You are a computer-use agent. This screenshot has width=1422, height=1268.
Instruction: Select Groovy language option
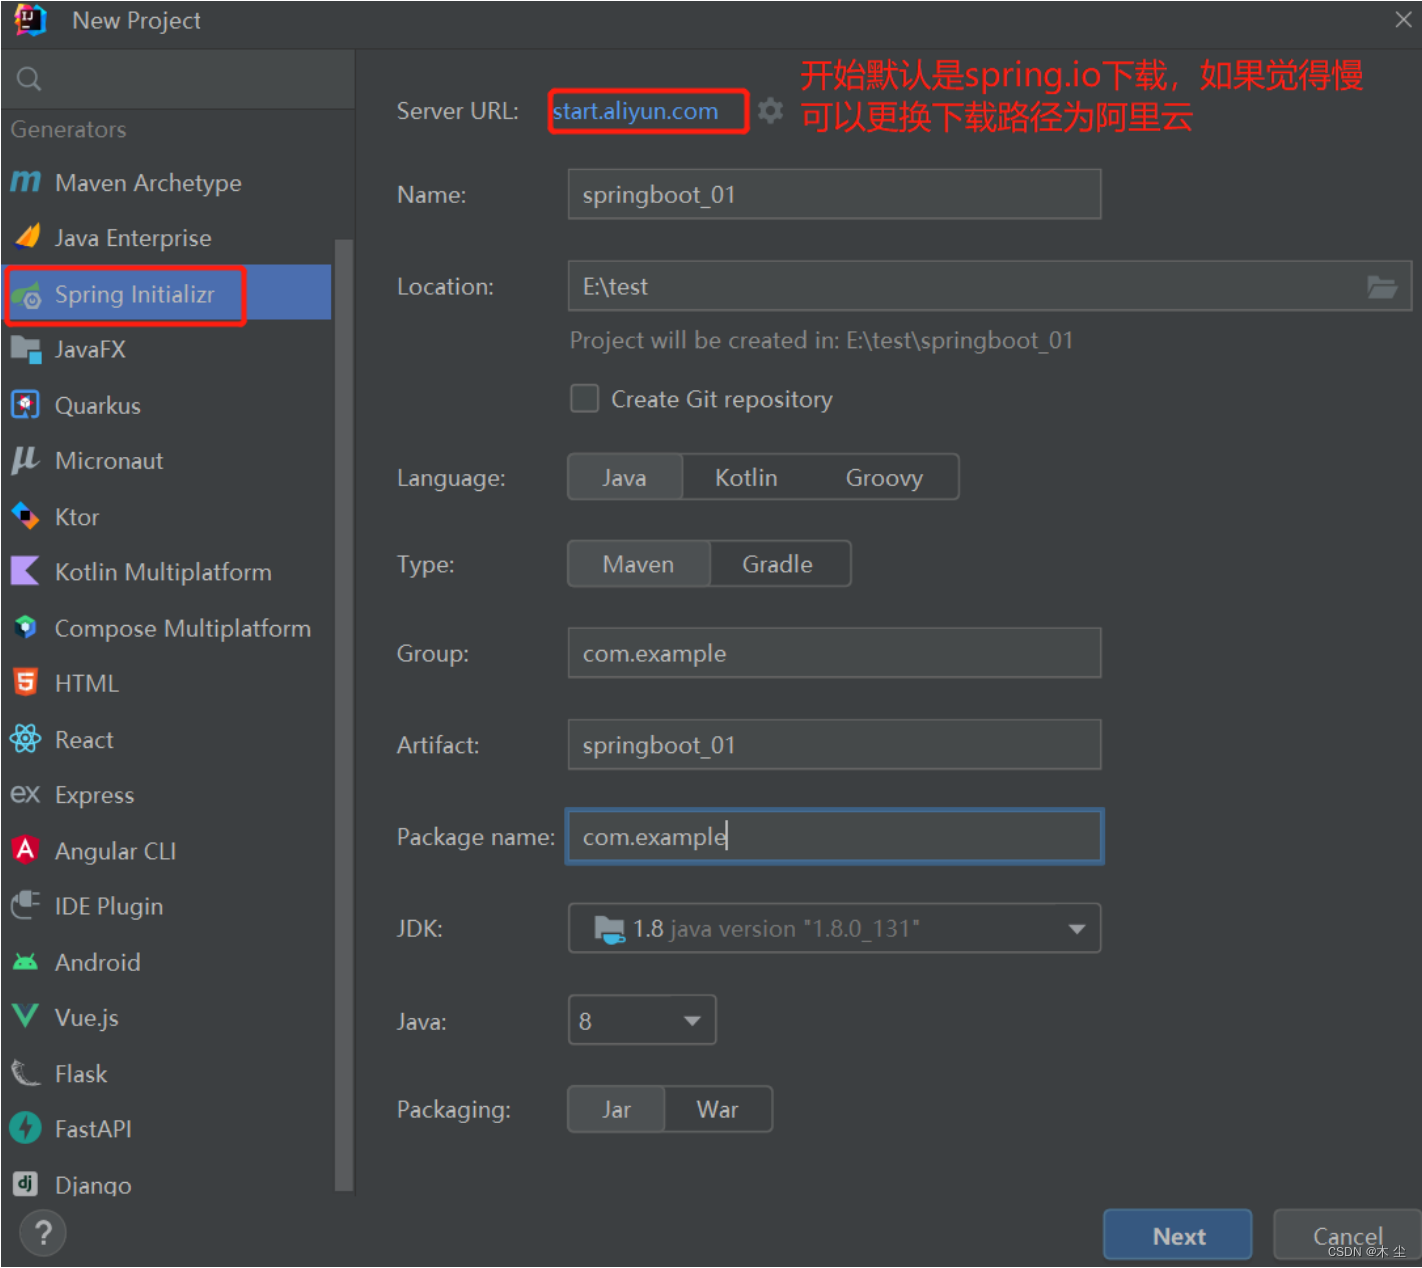coord(884,478)
